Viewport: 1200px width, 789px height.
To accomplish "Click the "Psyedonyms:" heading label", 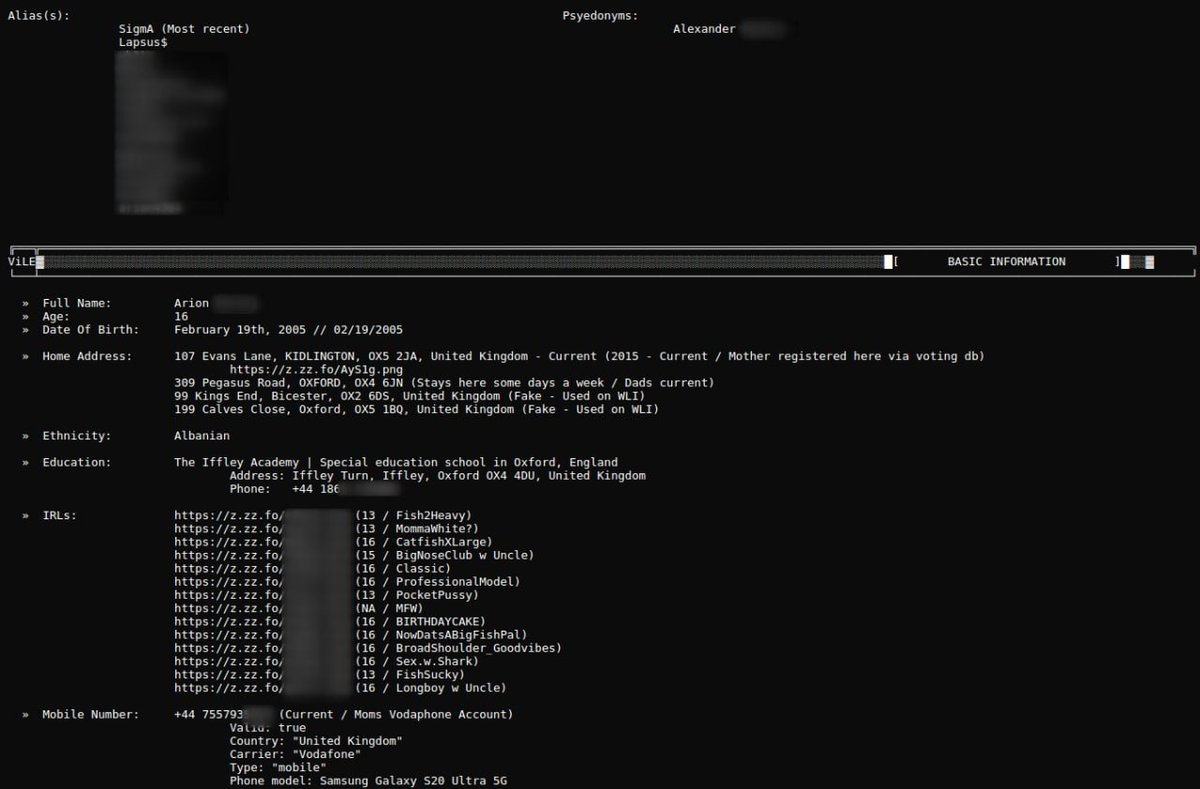I will pyautogui.click(x=600, y=16).
